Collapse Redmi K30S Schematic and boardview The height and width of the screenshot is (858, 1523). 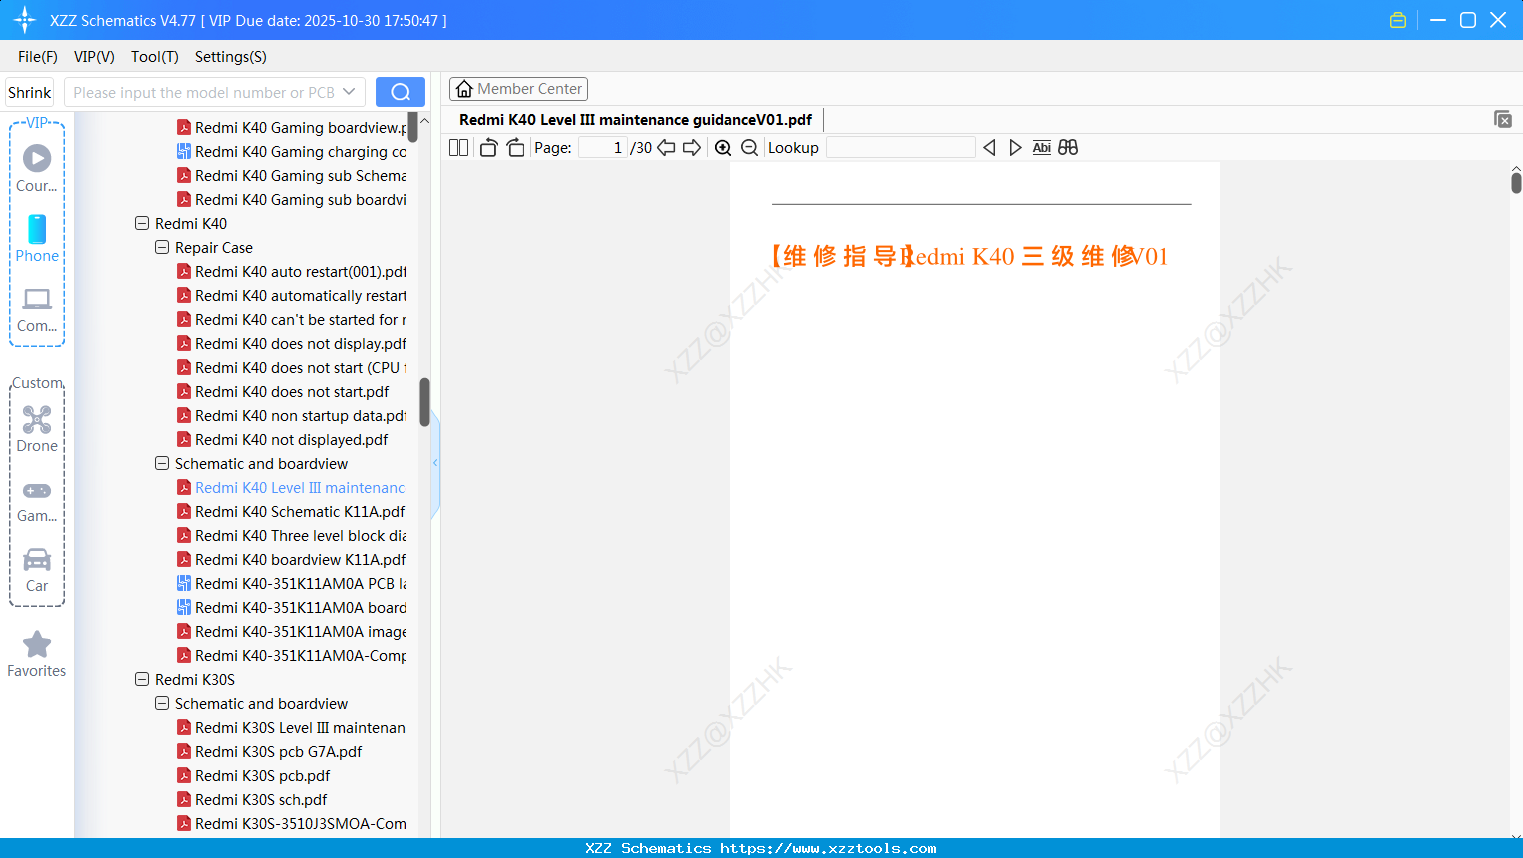click(x=161, y=703)
